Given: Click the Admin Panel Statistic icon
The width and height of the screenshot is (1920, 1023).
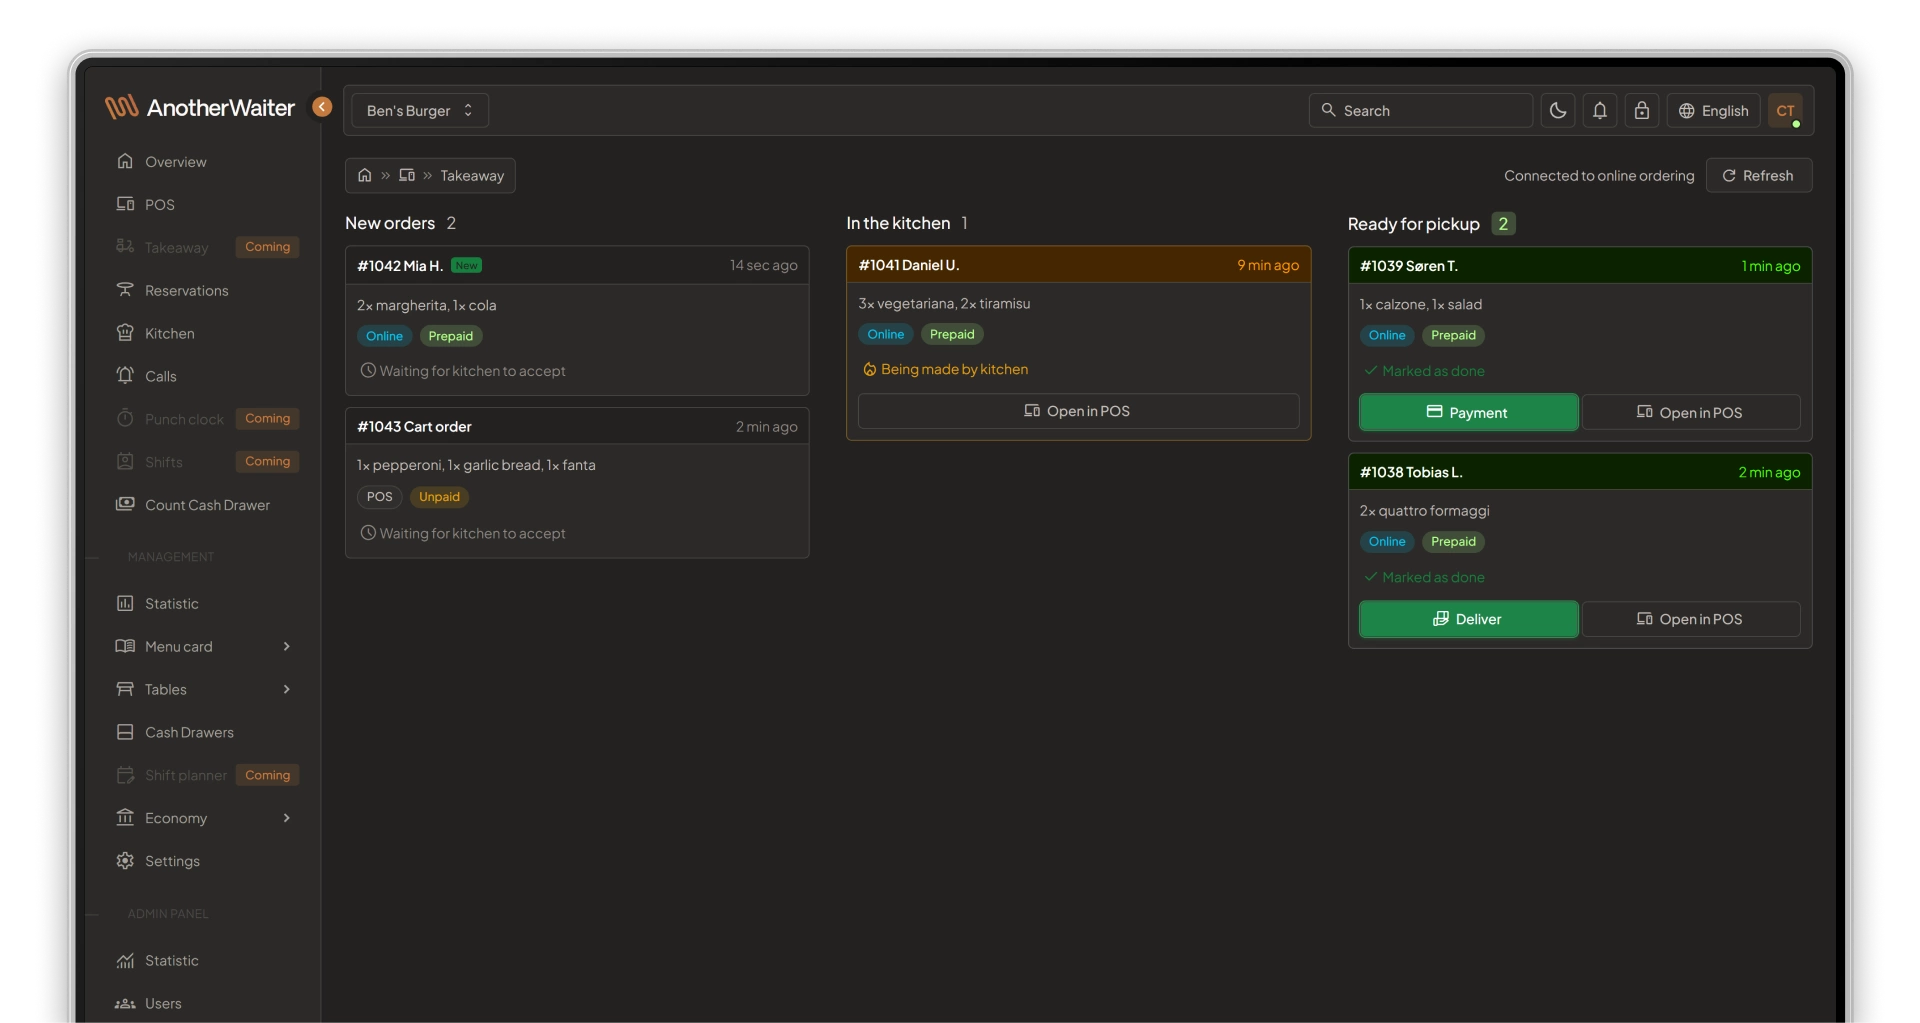Looking at the screenshot, I should pos(125,960).
